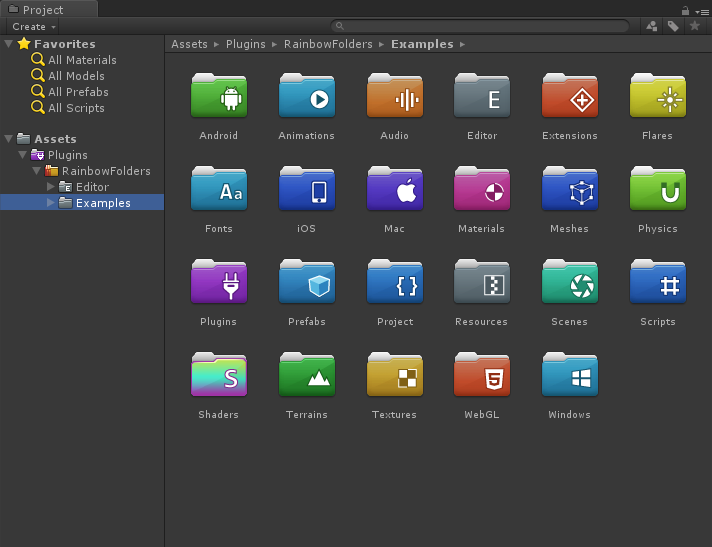
Task: Go to RainbowFolders in breadcrumb
Action: point(328,44)
